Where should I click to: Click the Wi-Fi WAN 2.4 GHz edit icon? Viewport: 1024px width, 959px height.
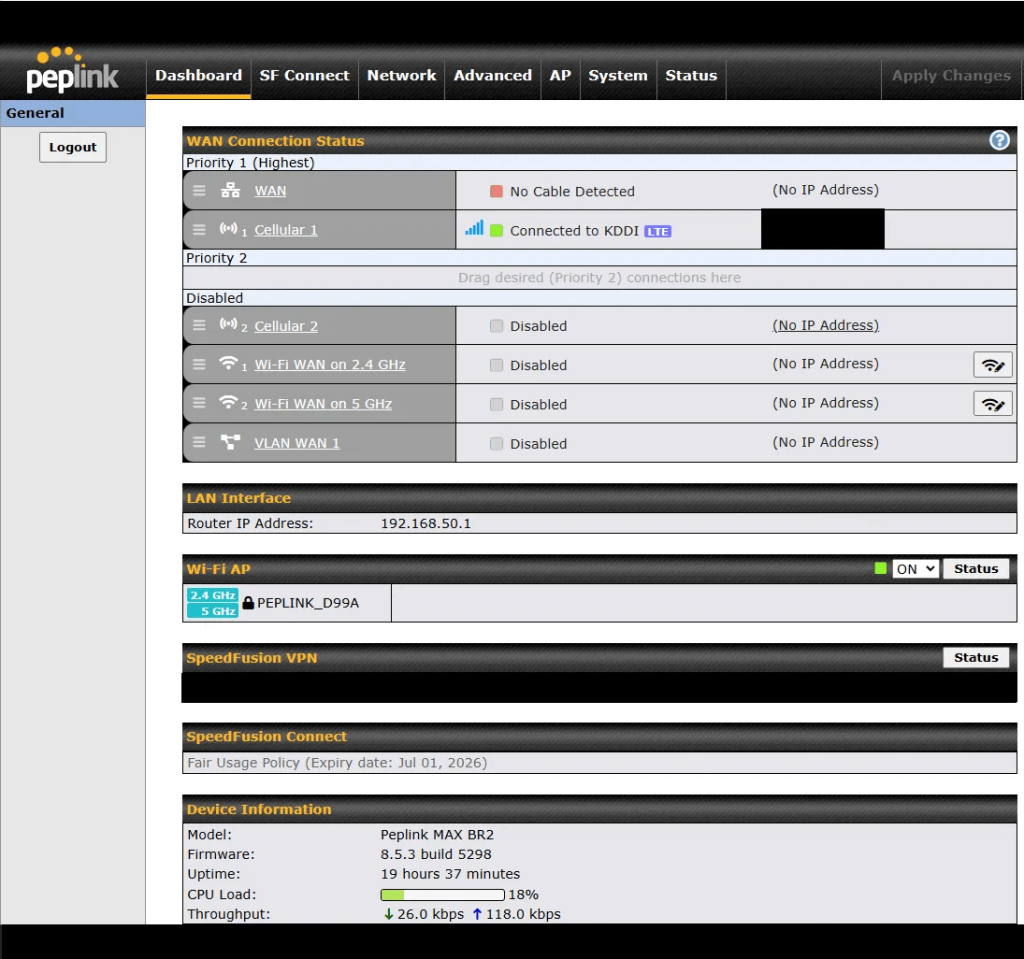point(992,365)
